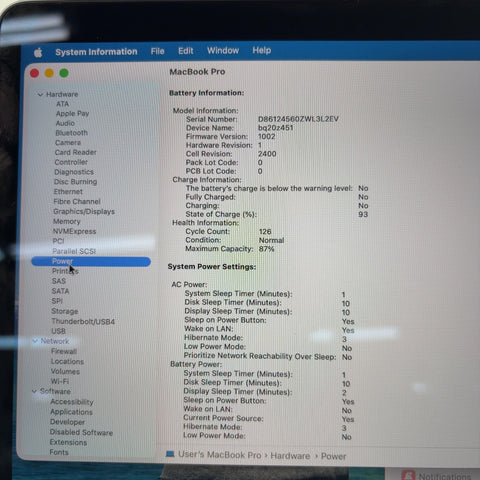The image size is (480, 480).
Task: Select Camera in the sidebar
Action: pos(68,143)
